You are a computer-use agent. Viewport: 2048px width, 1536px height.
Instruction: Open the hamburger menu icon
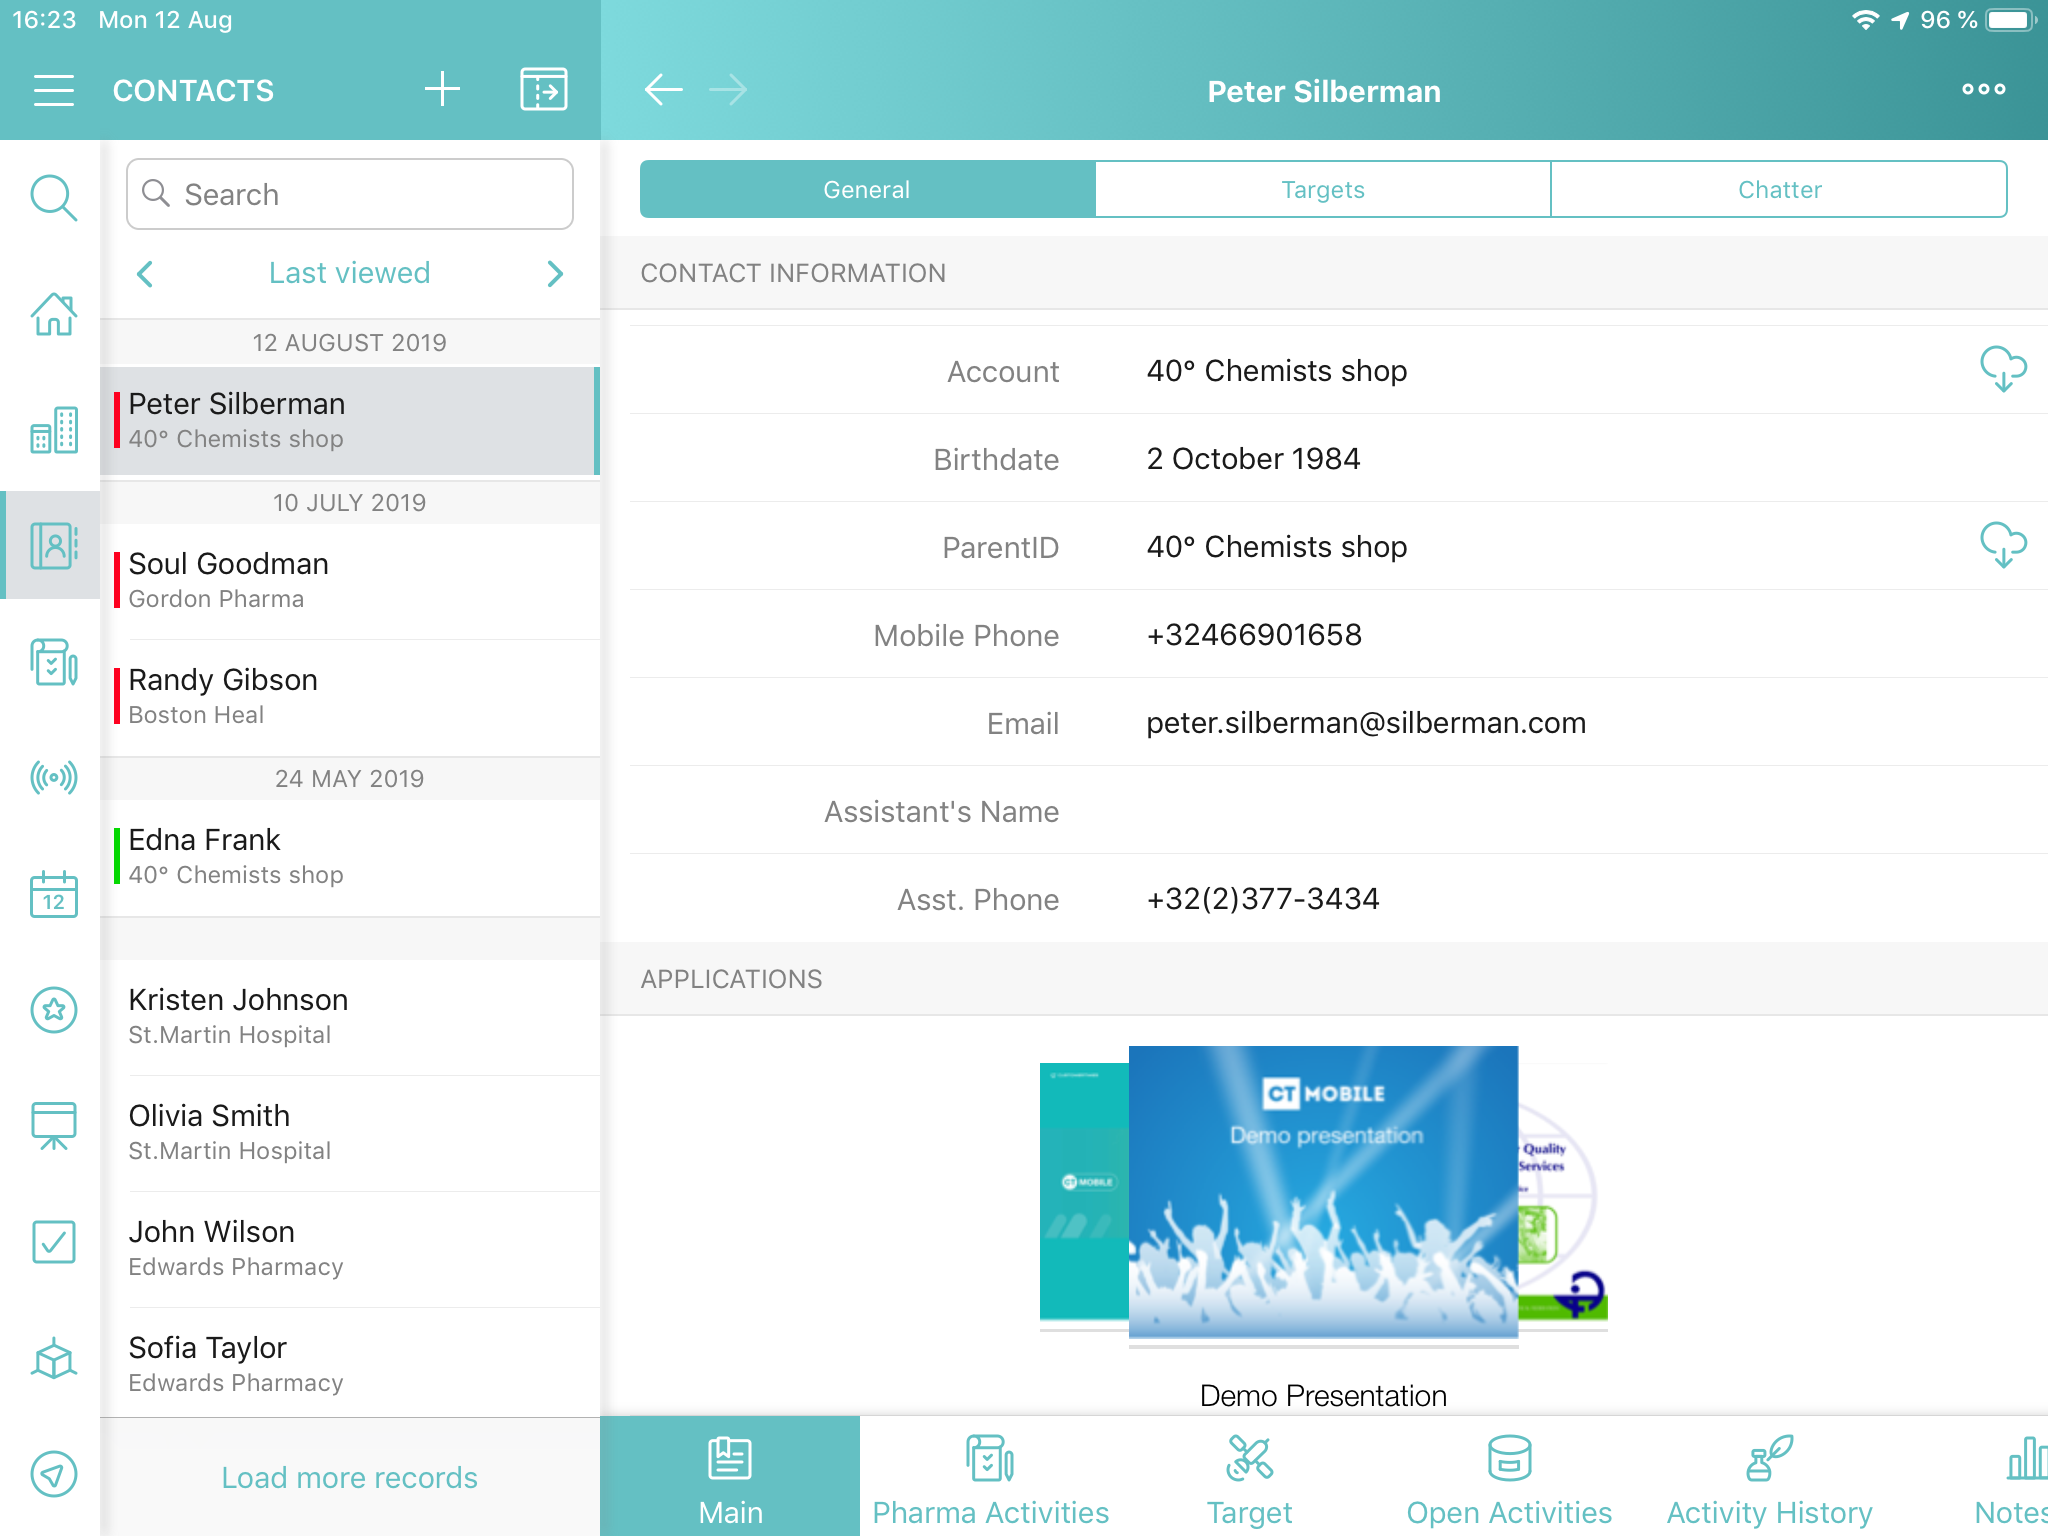54,90
